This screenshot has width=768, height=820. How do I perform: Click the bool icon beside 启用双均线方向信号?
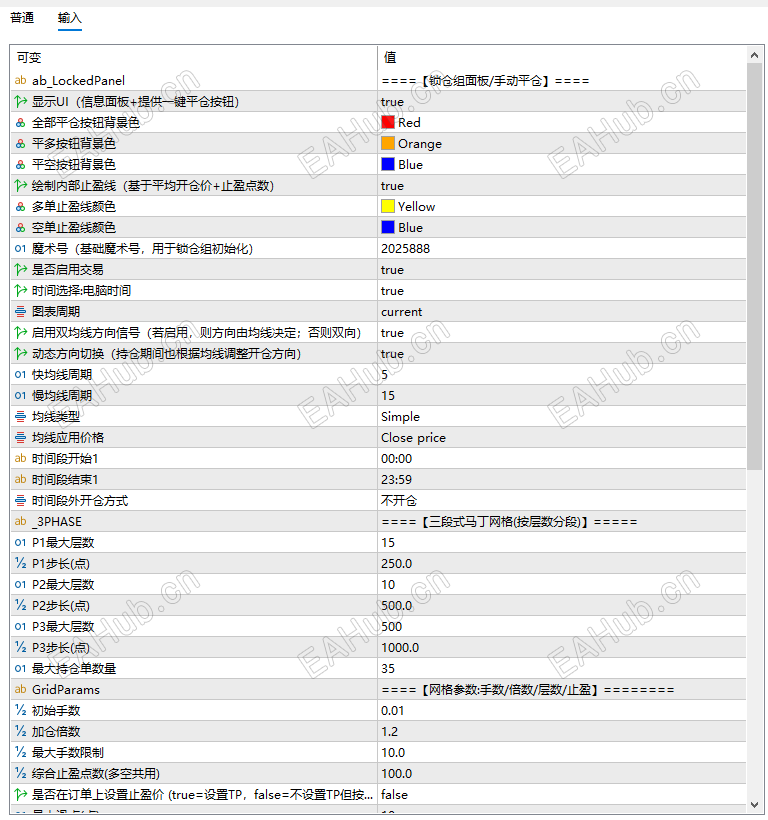(x=20, y=333)
